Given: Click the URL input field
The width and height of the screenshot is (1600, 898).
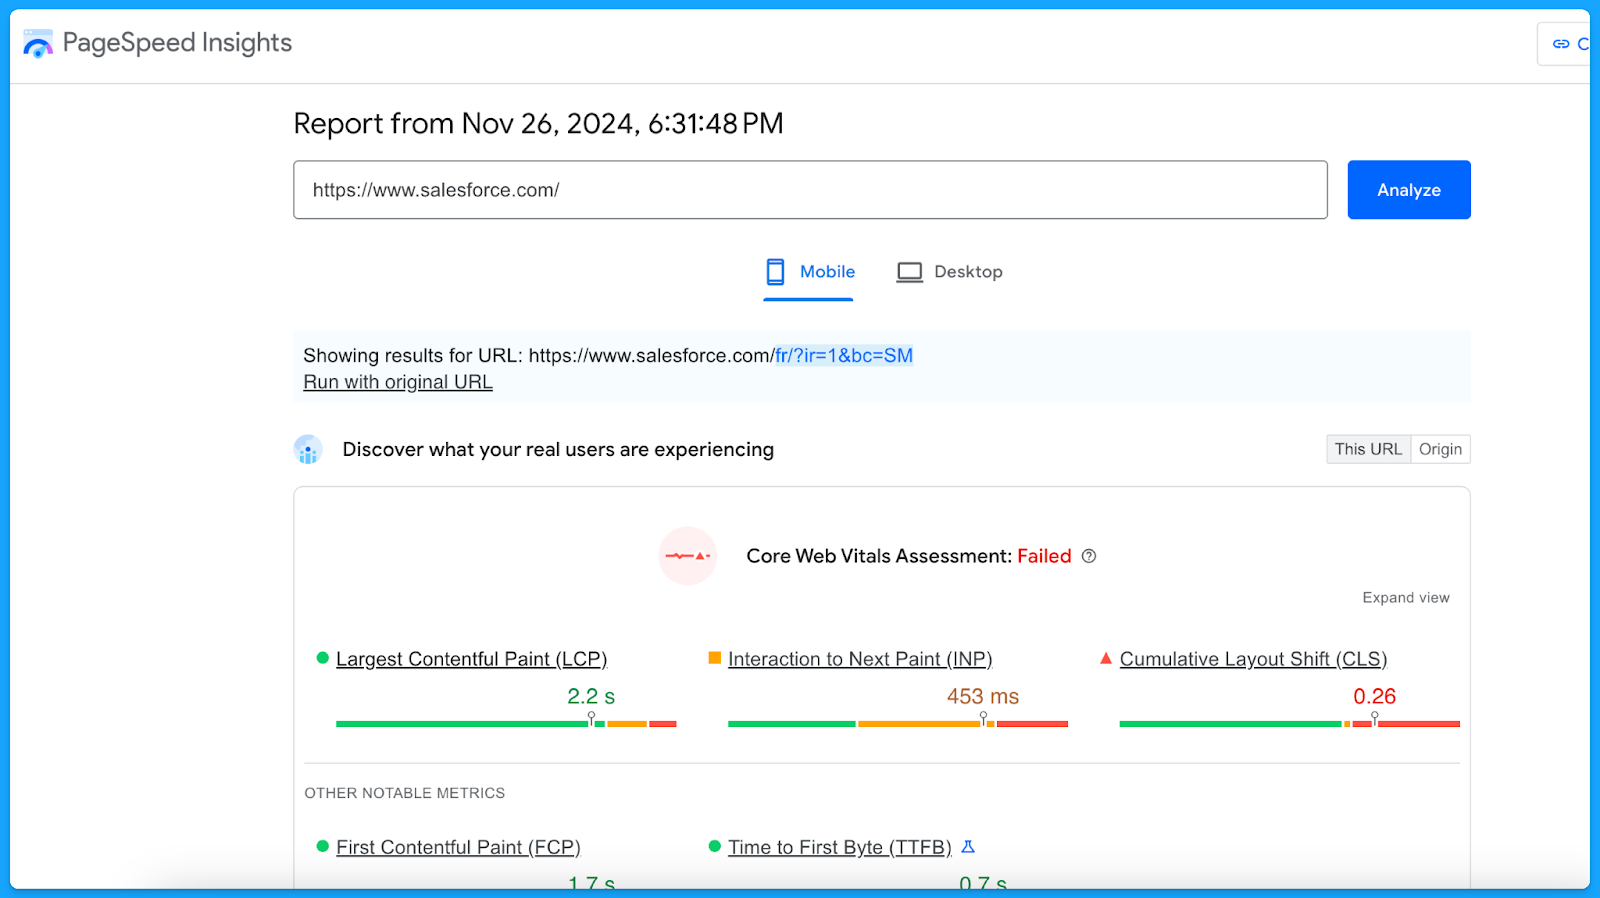Looking at the screenshot, I should tap(810, 190).
